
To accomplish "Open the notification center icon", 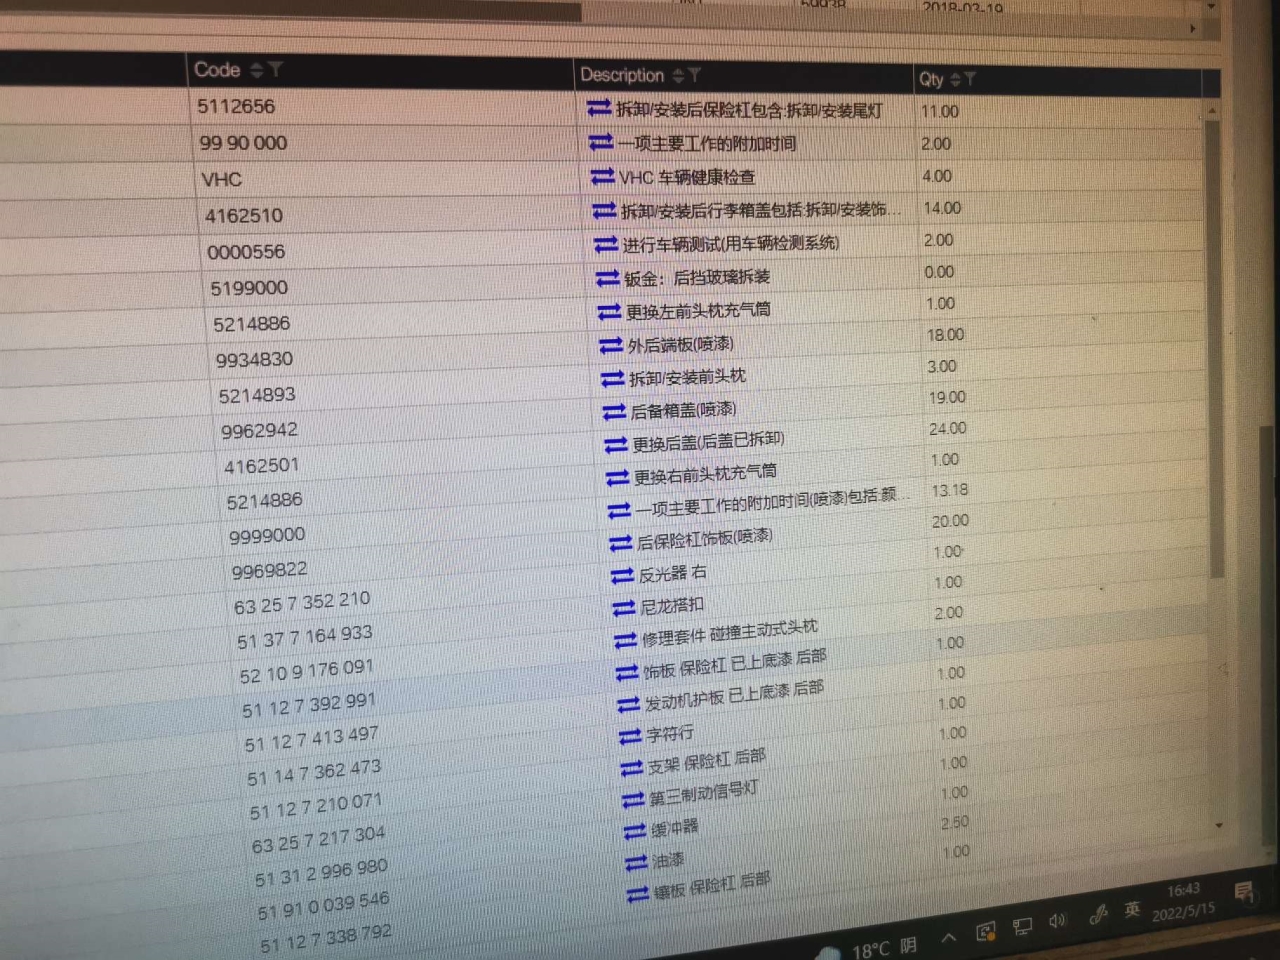I will [x=1245, y=893].
